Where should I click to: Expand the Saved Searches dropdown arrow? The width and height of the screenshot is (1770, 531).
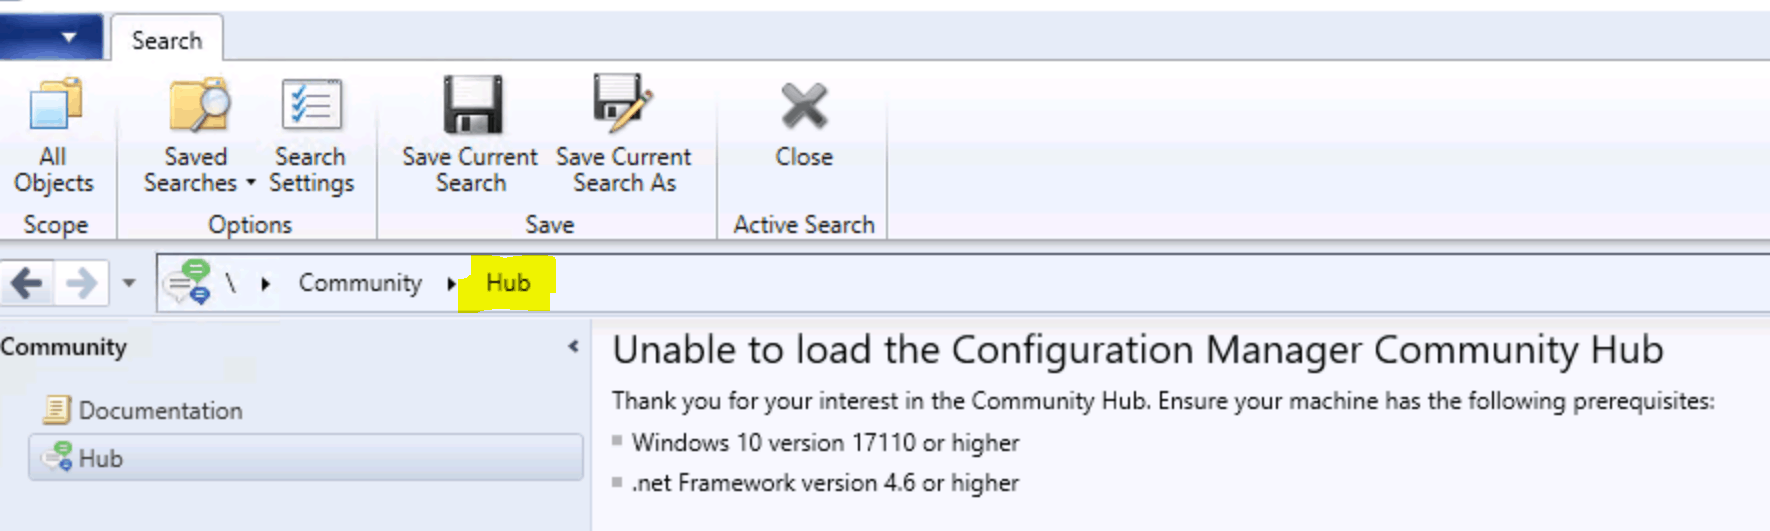[x=250, y=183]
